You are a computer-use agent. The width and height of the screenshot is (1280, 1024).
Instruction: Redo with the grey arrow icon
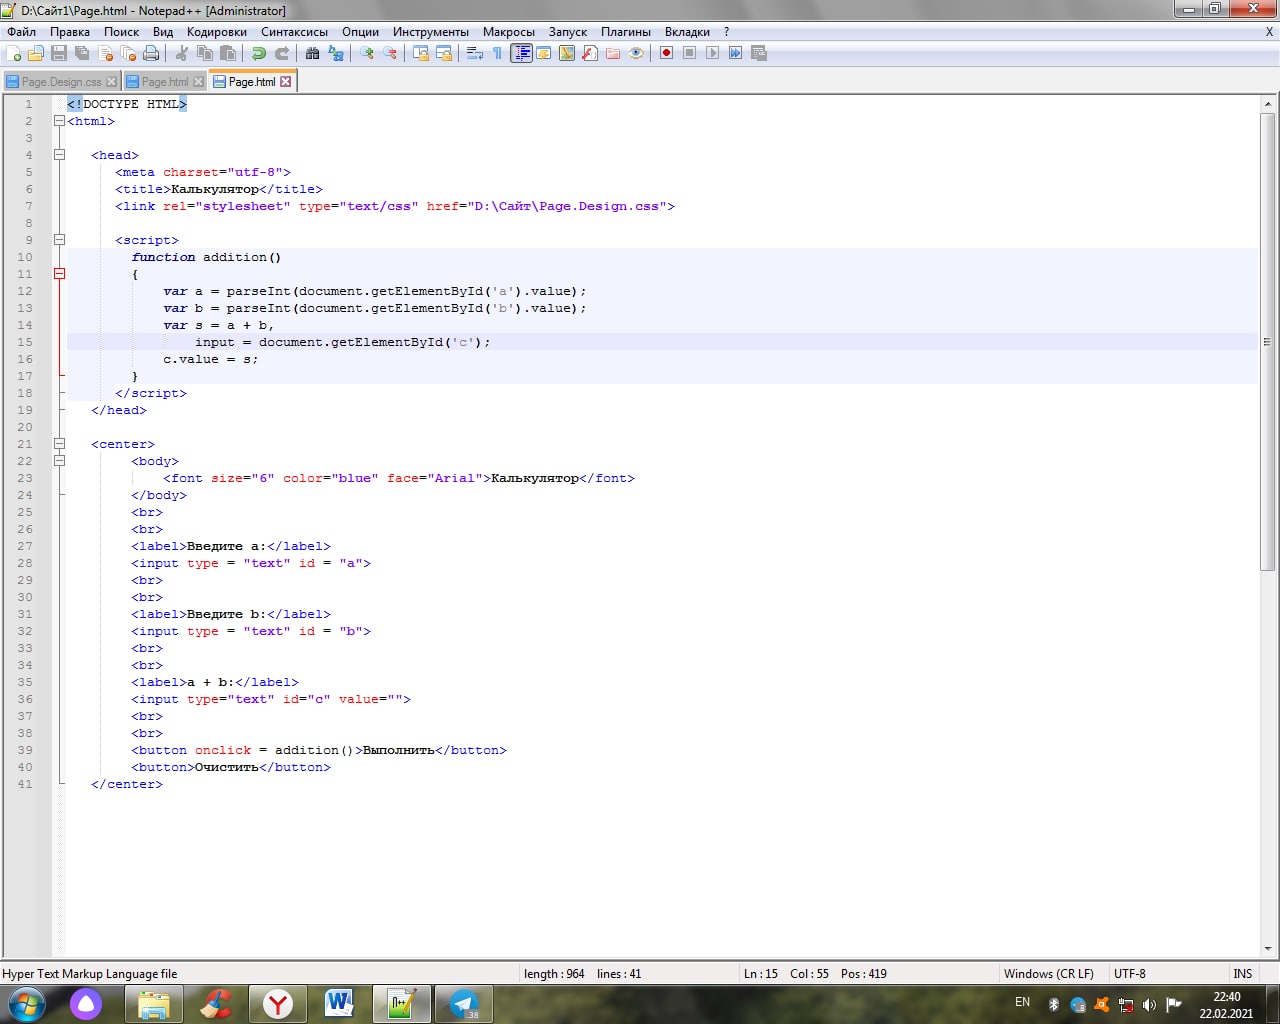pyautogui.click(x=282, y=53)
